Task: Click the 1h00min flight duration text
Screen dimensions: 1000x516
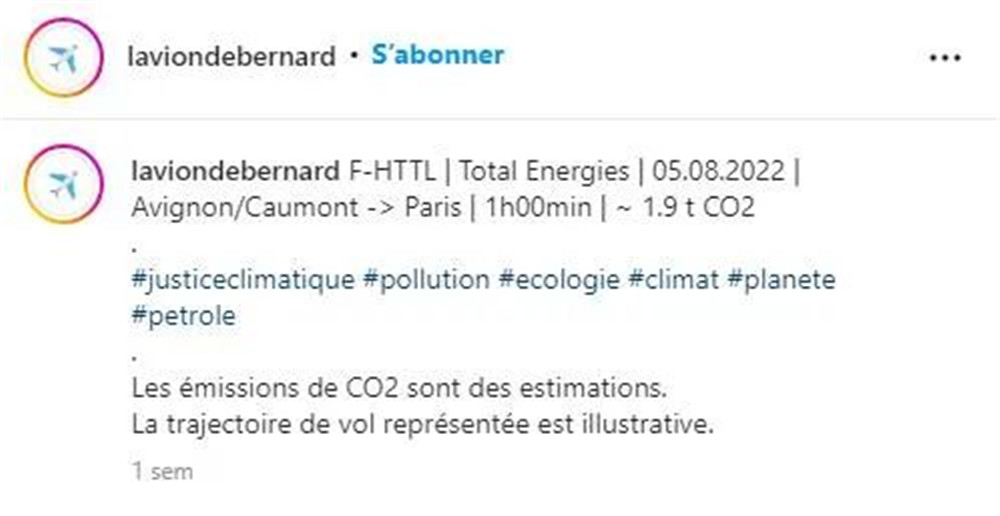Action: click(539, 207)
